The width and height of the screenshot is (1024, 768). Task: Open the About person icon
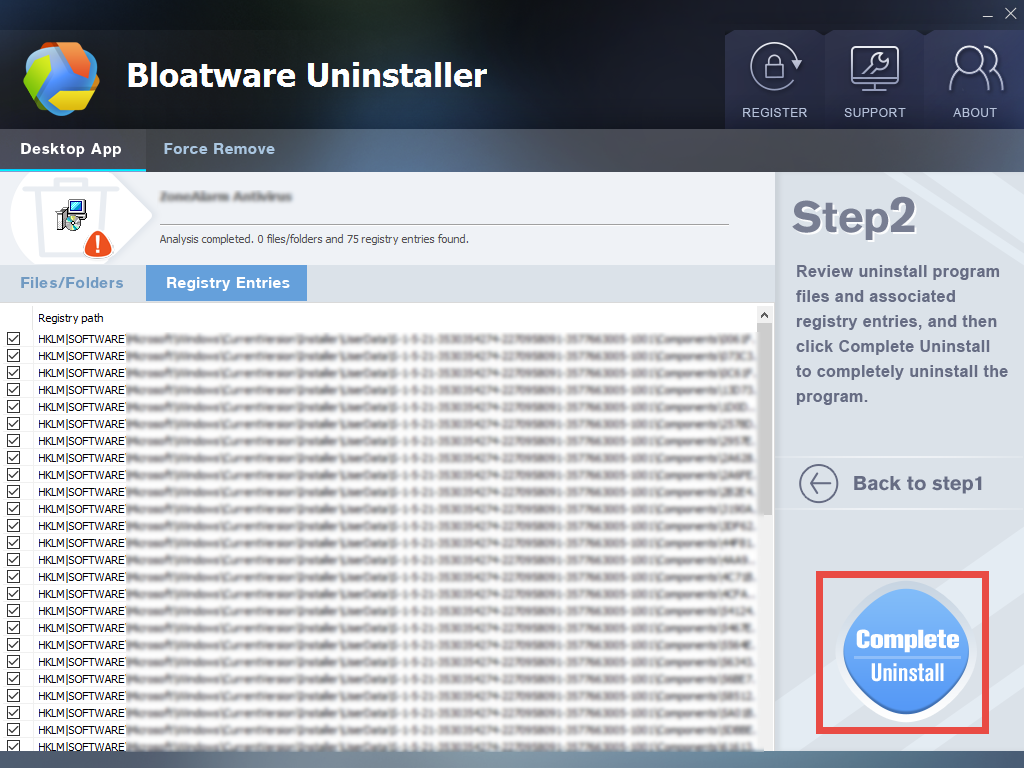[x=974, y=70]
